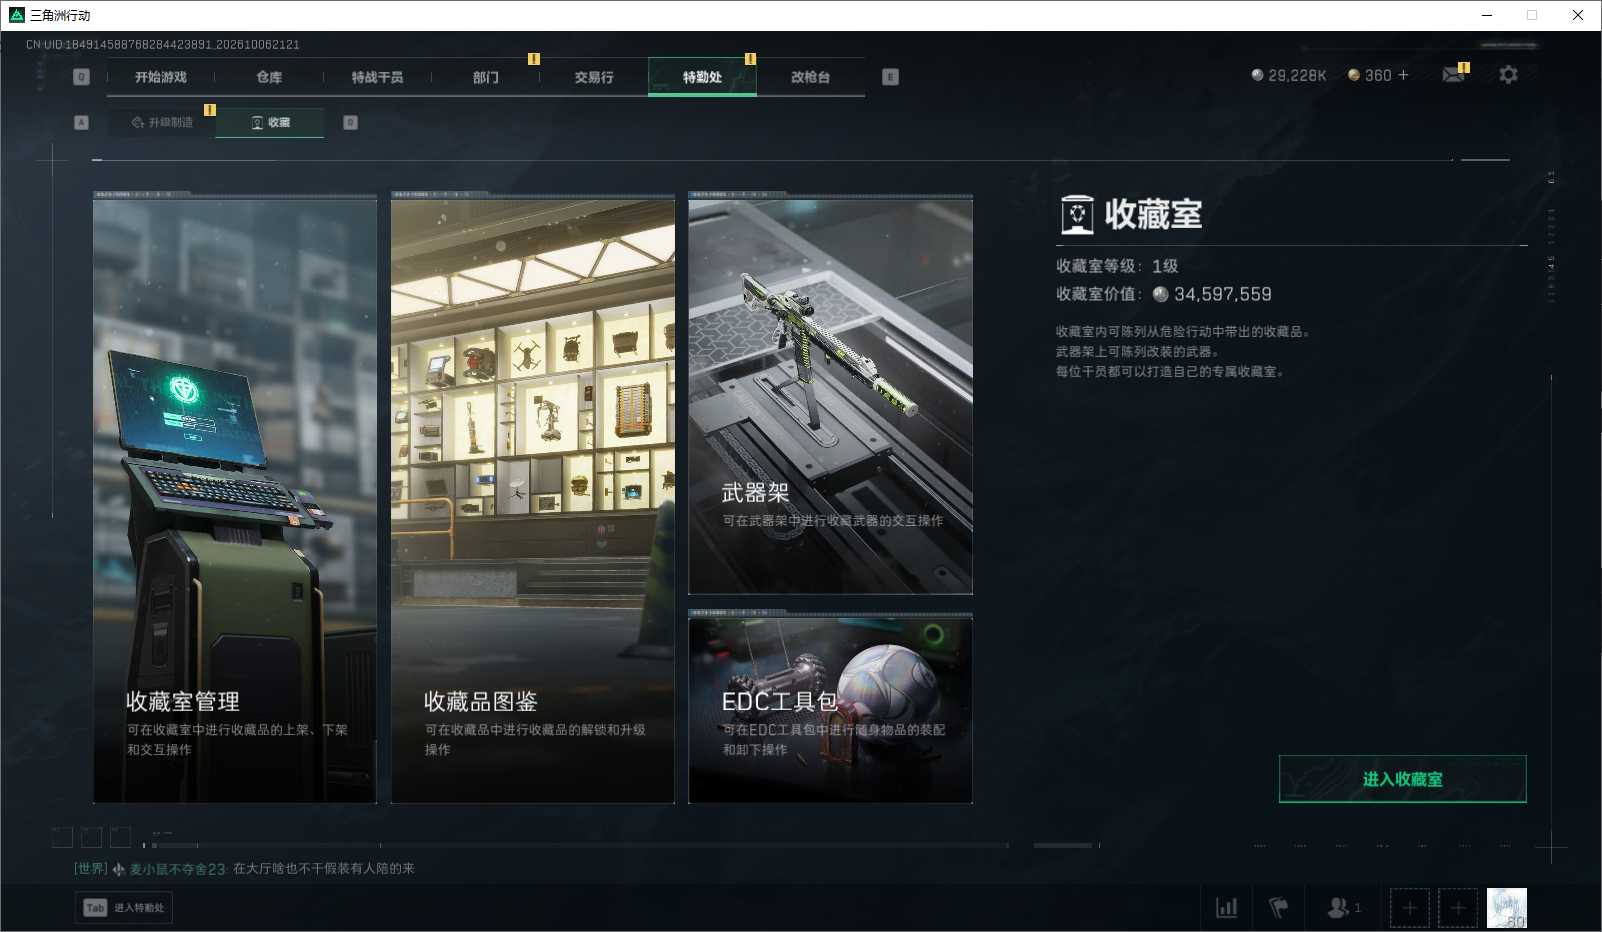Click the 收藏室等级 1级 text

click(x=1117, y=266)
